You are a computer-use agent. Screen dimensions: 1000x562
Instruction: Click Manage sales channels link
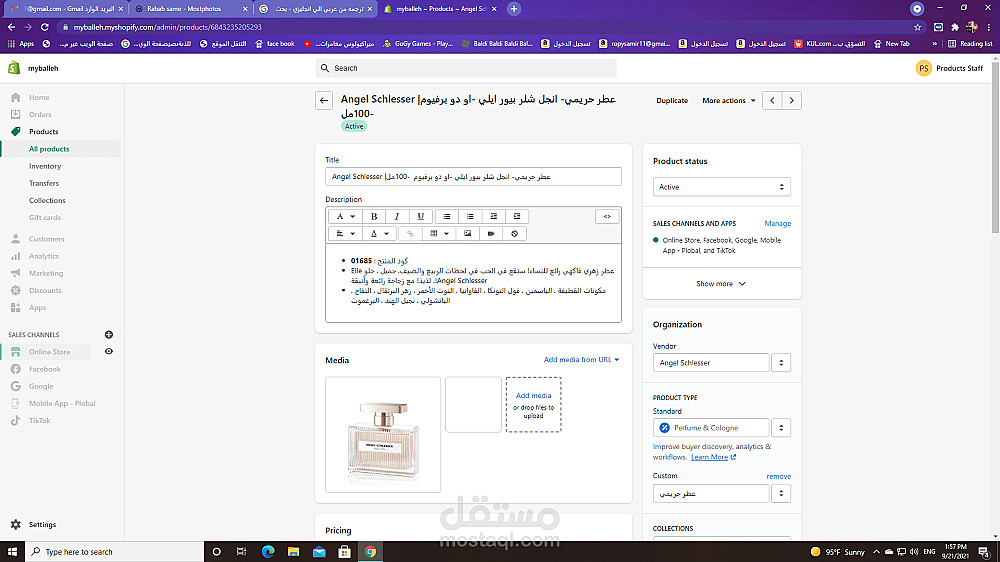tap(777, 223)
